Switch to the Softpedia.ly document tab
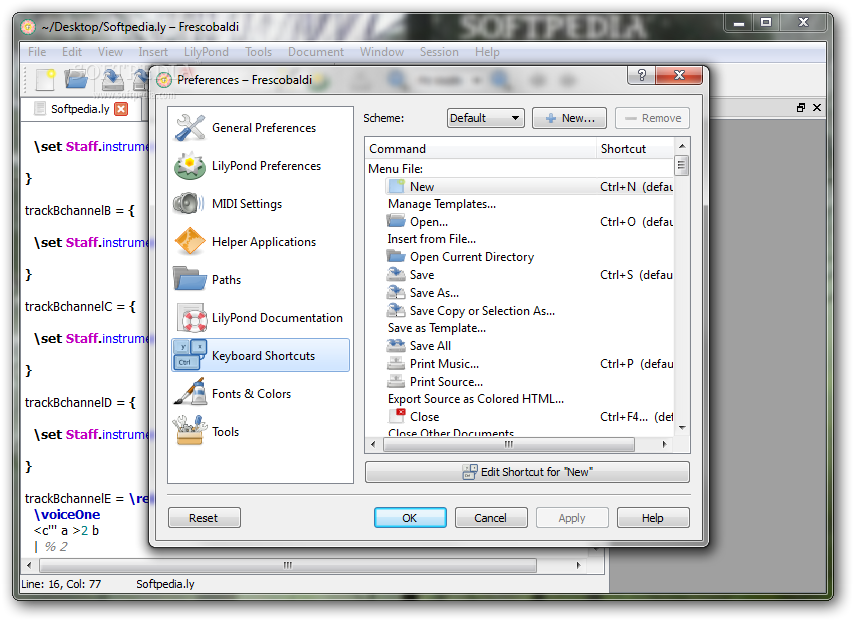Image resolution: width=854 pixels, height=621 pixels. coord(80,109)
